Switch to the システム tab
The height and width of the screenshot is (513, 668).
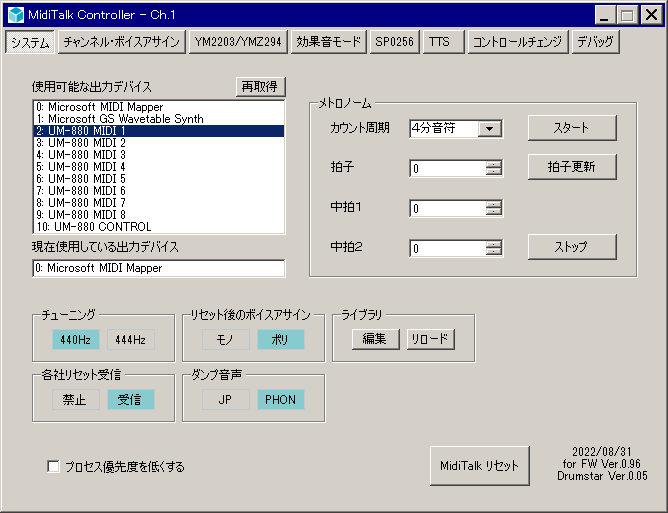(x=30, y=42)
